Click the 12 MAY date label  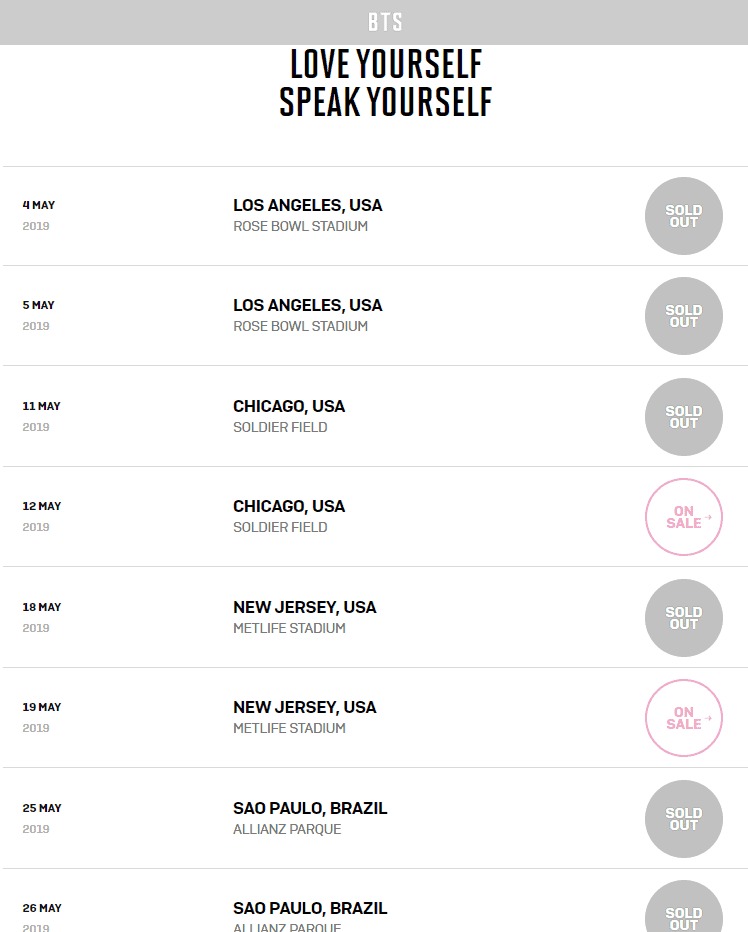(x=42, y=506)
